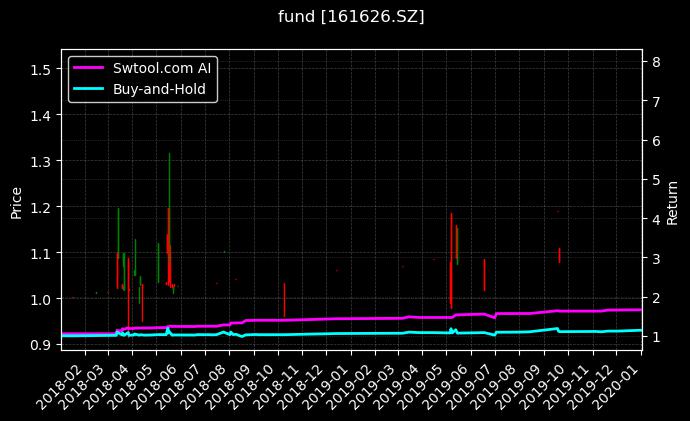This screenshot has height=421, width=690.
Task: Click the tallest green candlestick near 2018-06
Action: 170,200
